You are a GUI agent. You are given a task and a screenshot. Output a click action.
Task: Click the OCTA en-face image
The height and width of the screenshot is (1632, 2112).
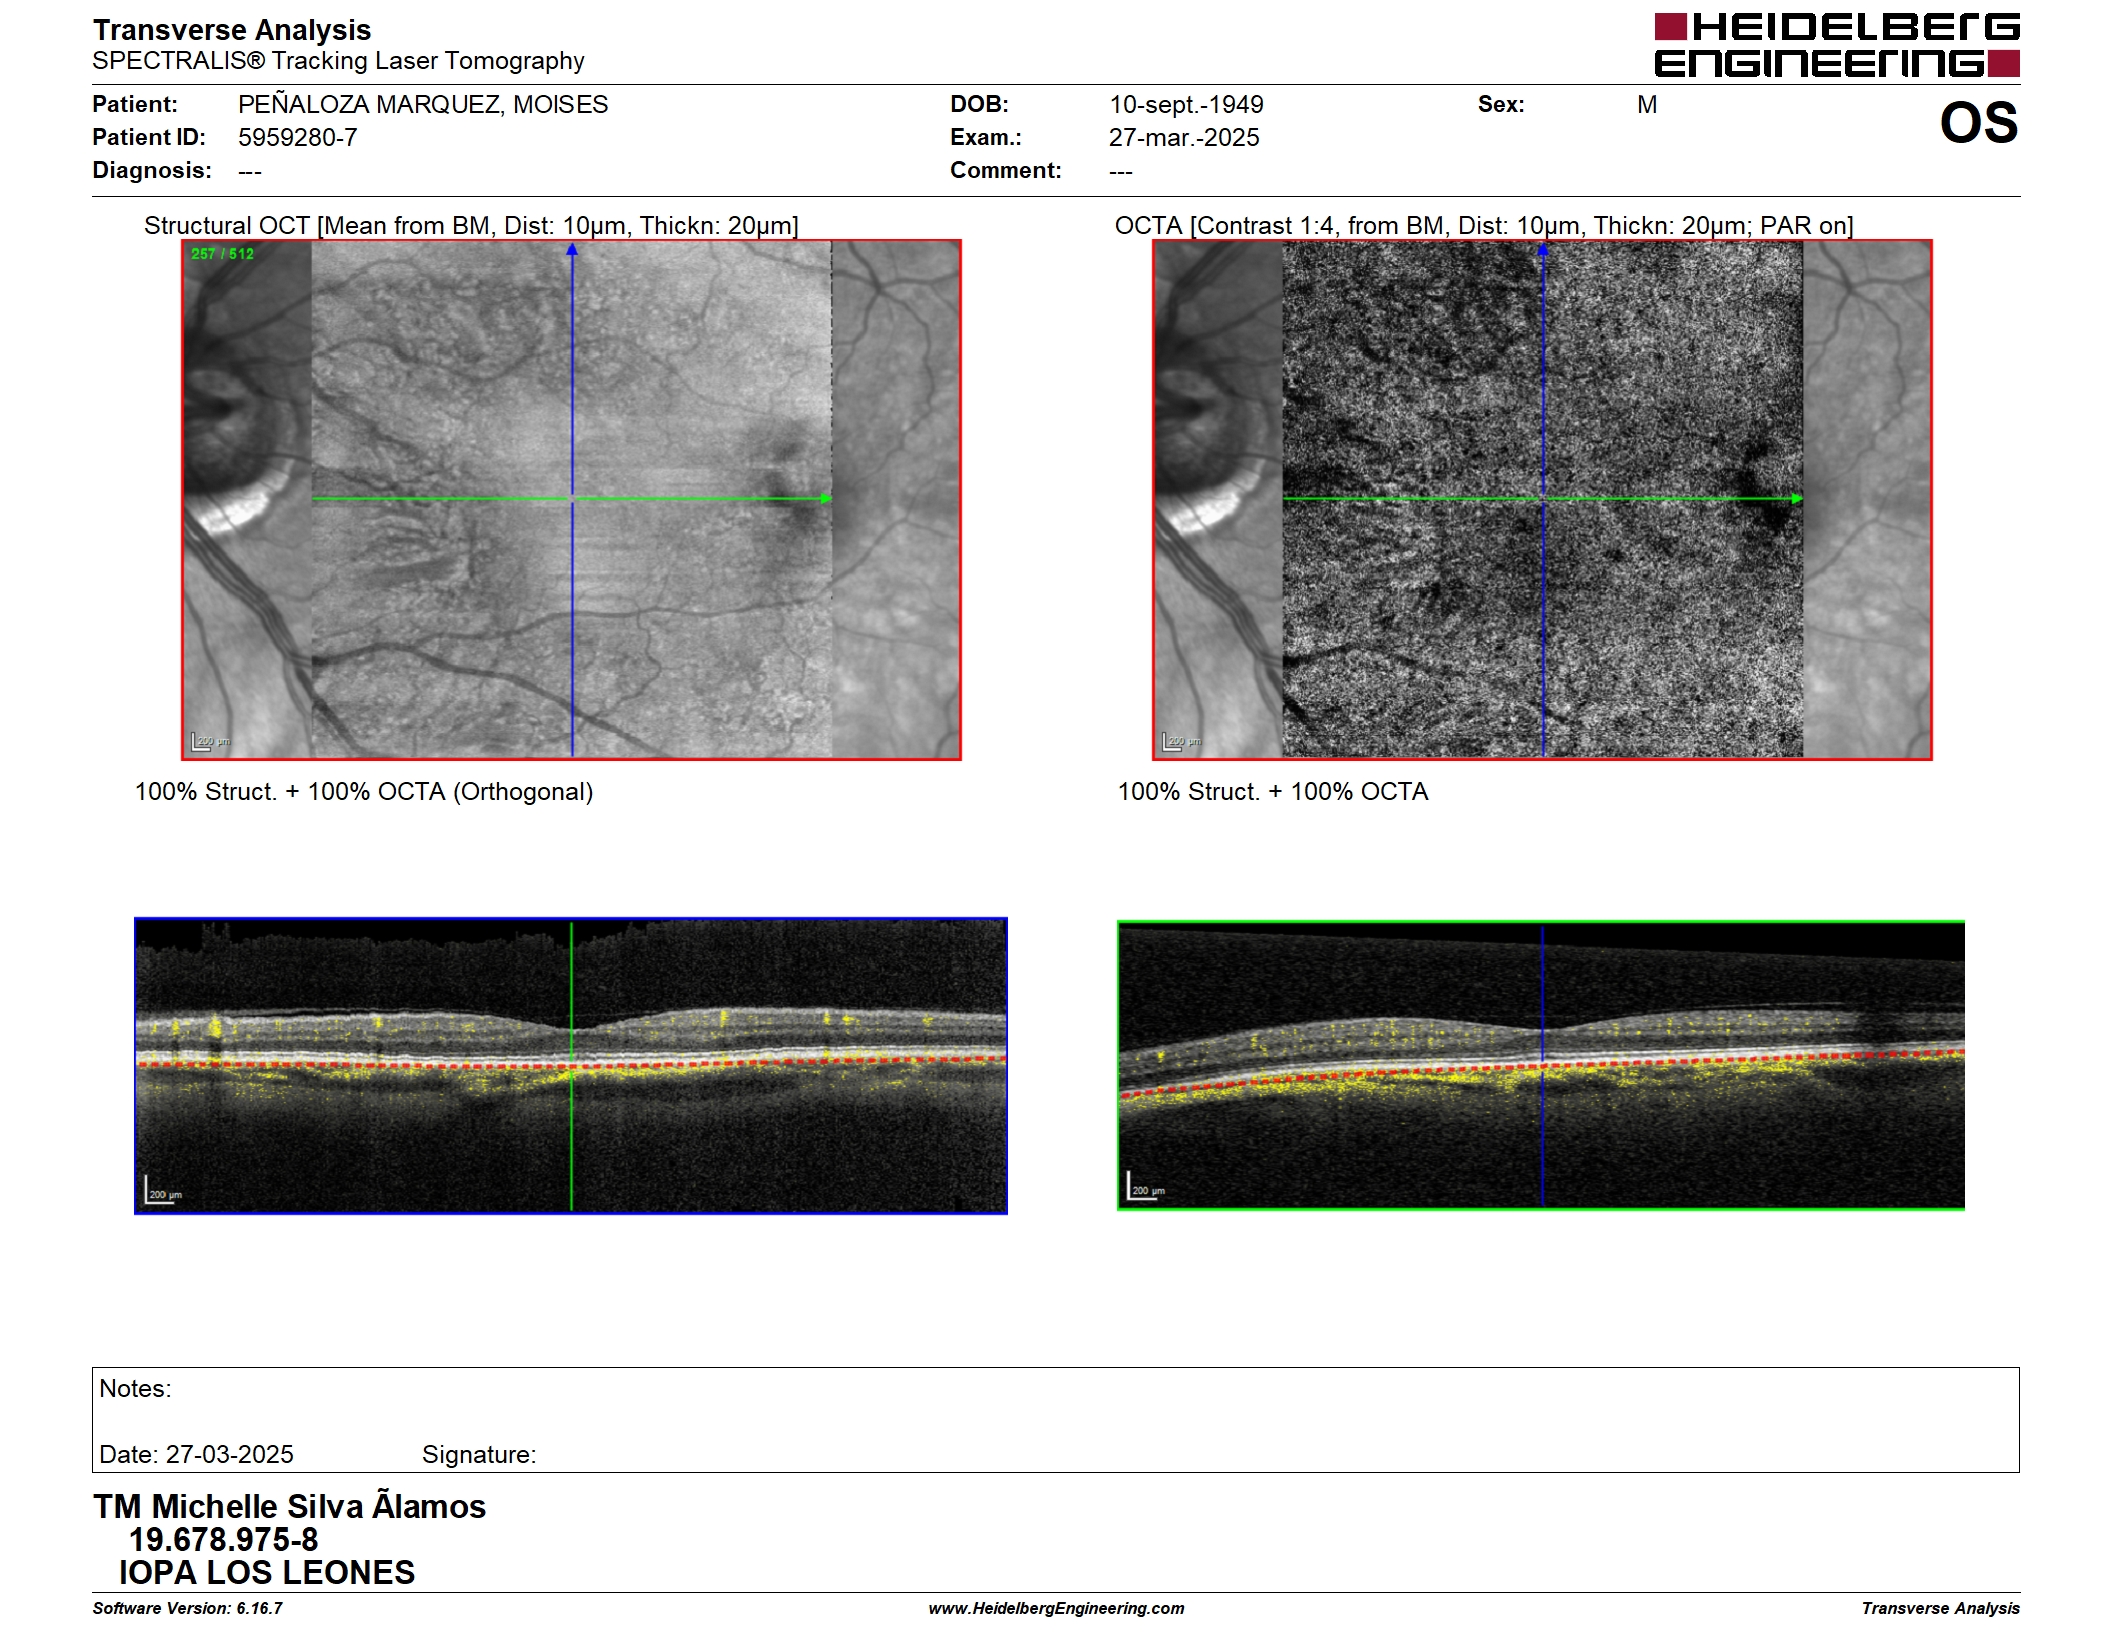coord(1542,500)
